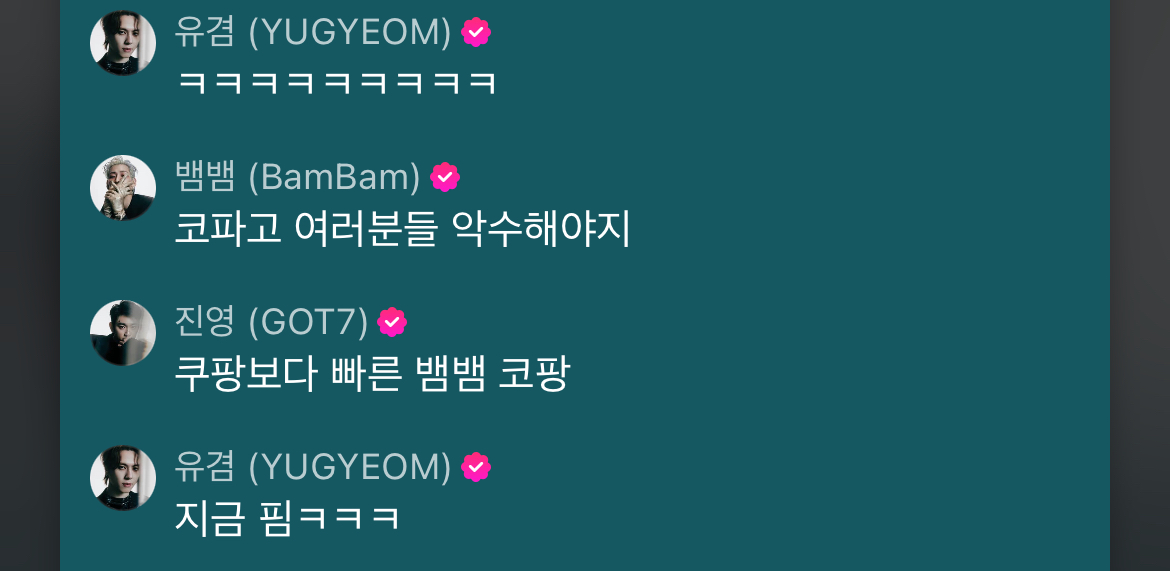Click the dark margin right of chat panel
The image size is (1170, 571).
[x=1140, y=285]
